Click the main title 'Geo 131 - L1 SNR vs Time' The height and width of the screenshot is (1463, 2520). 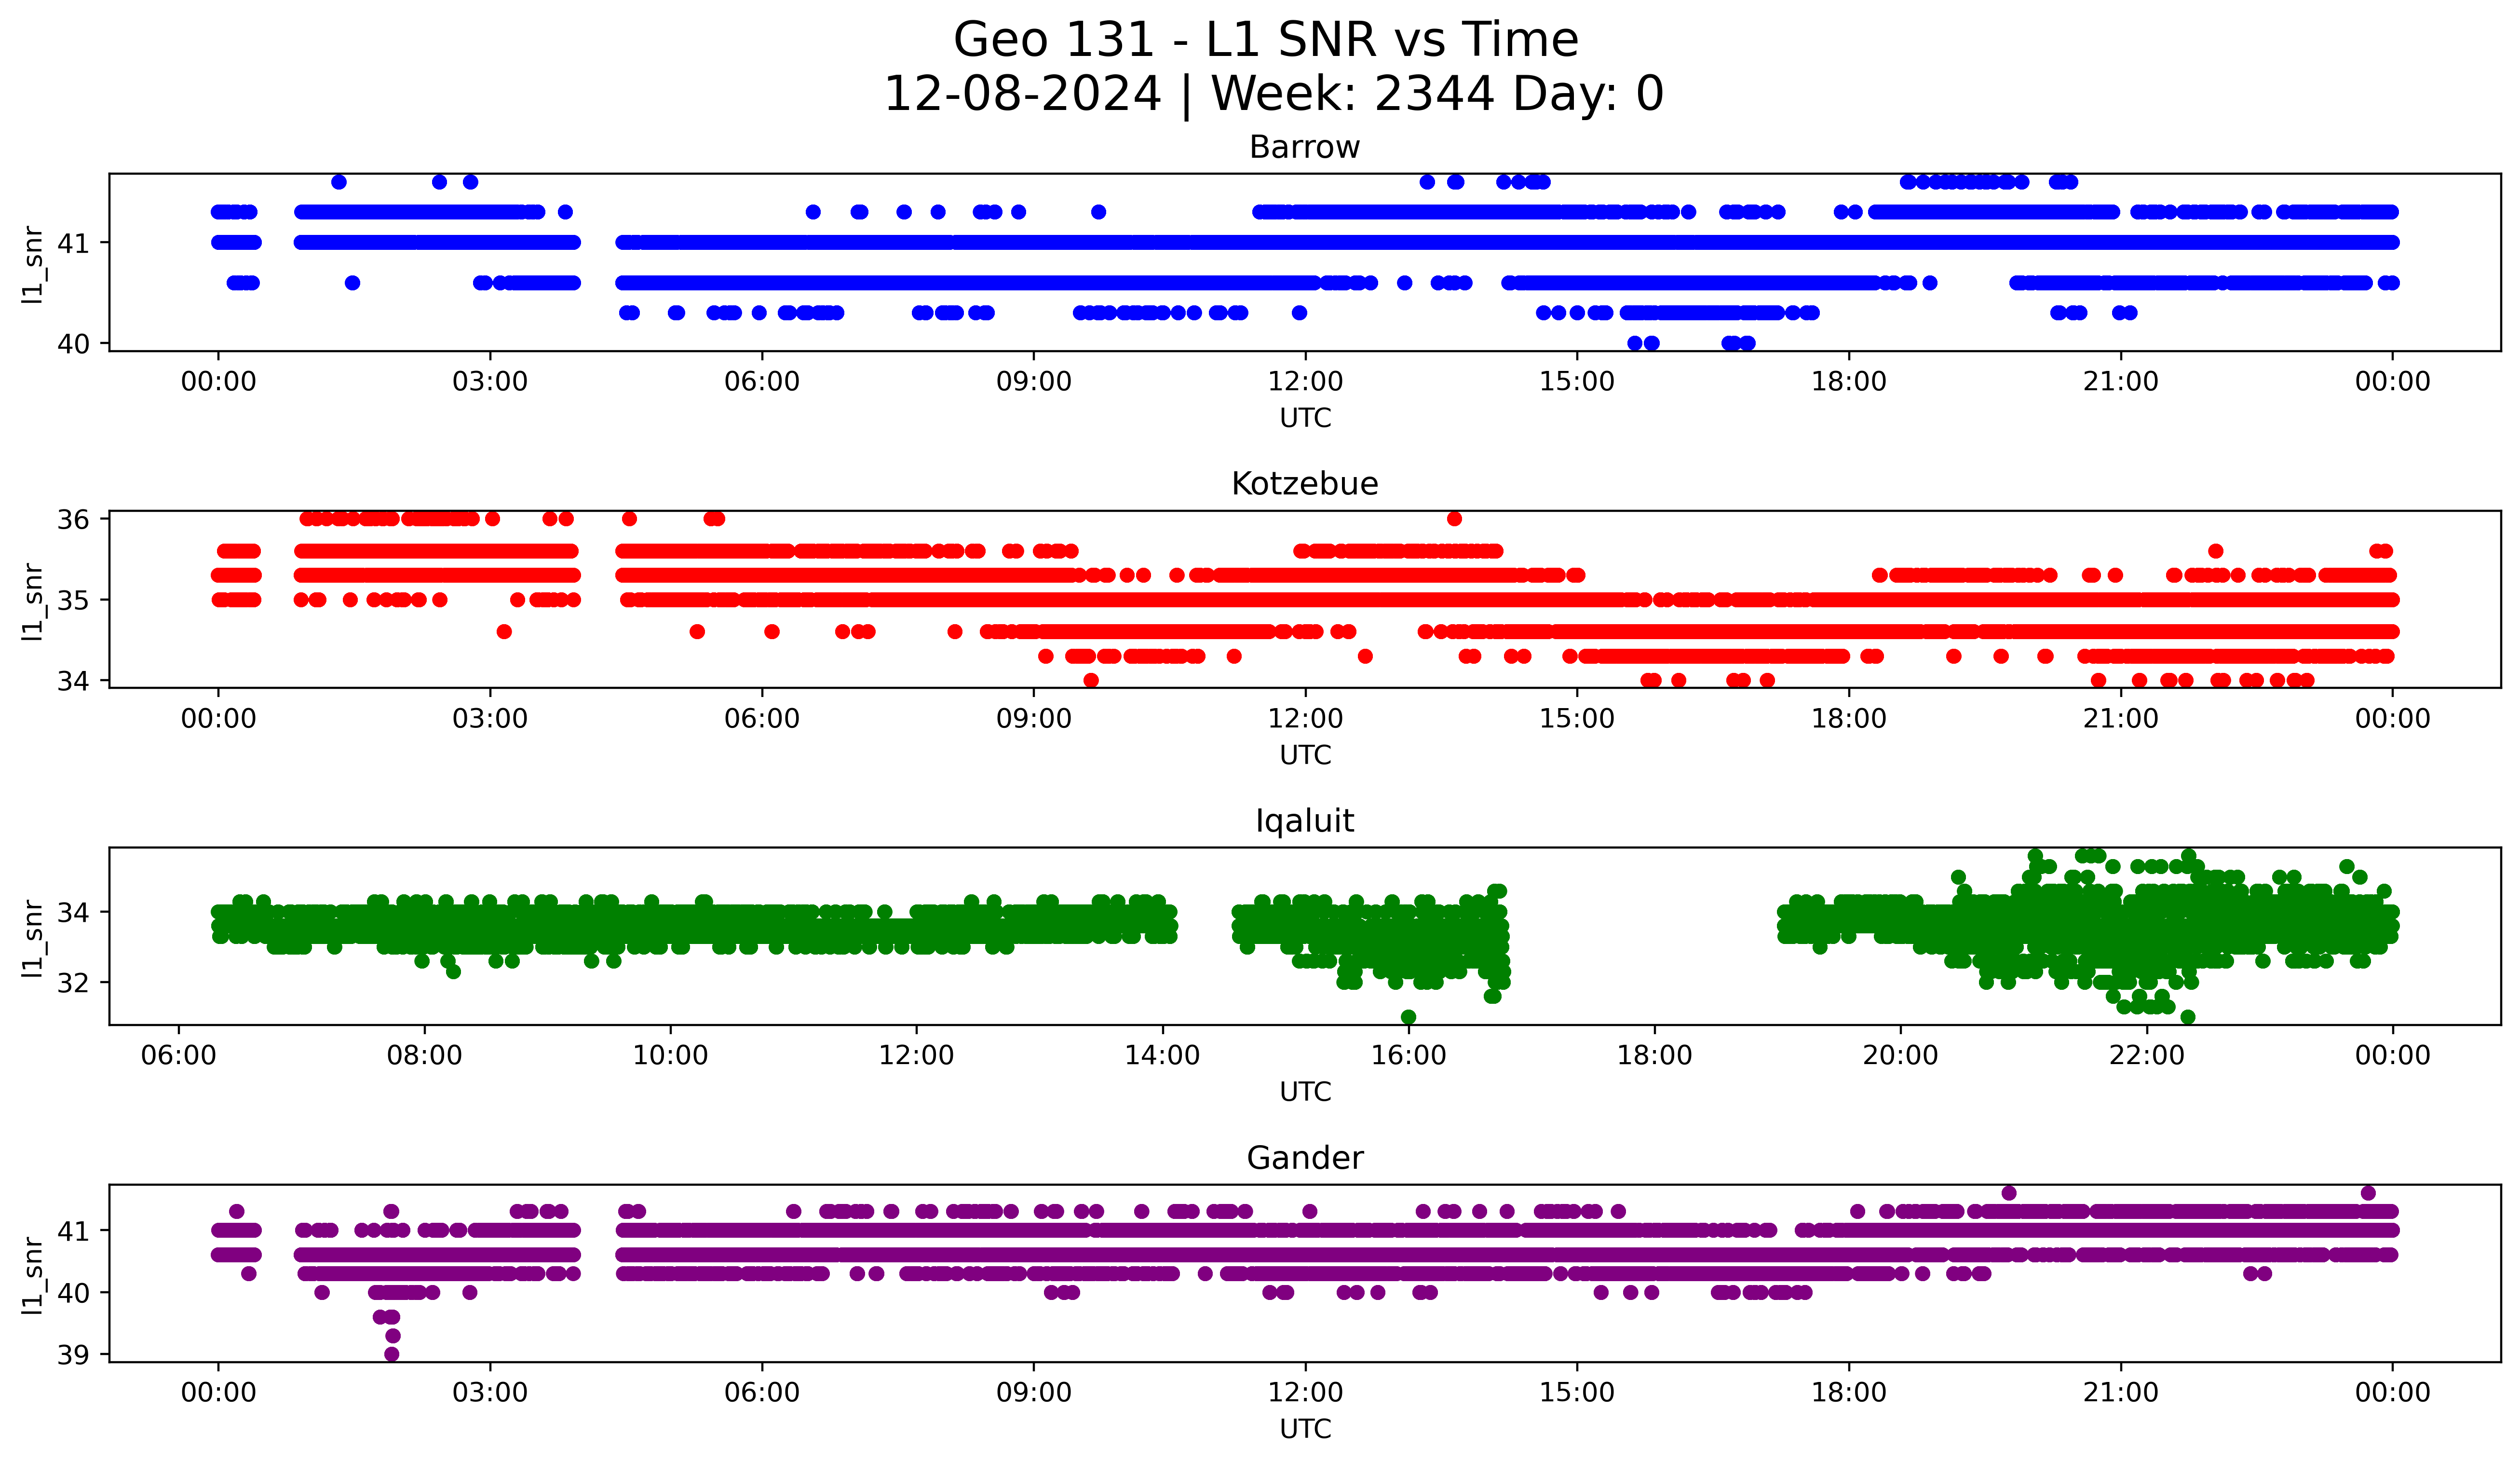(x=1265, y=40)
